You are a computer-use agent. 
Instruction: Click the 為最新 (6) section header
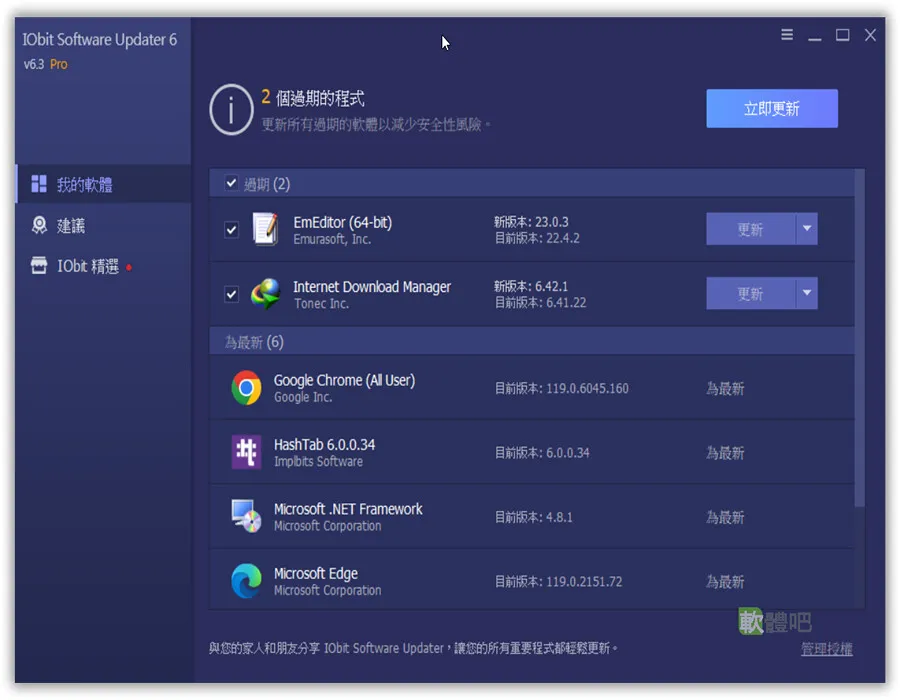[532, 342]
